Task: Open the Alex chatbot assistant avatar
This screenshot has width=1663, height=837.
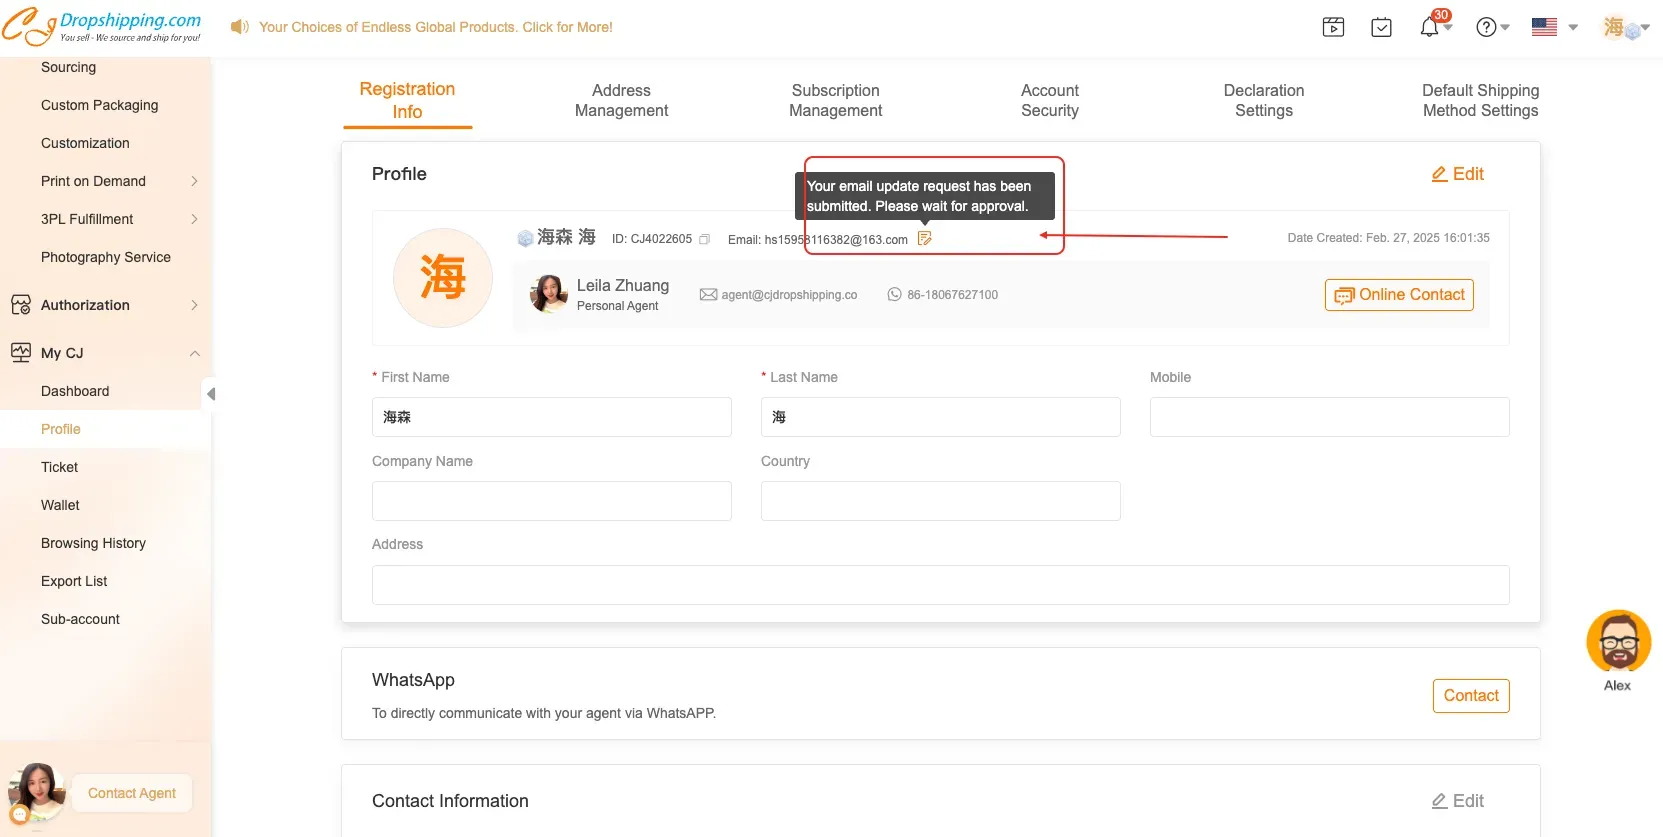Action: (1617, 642)
